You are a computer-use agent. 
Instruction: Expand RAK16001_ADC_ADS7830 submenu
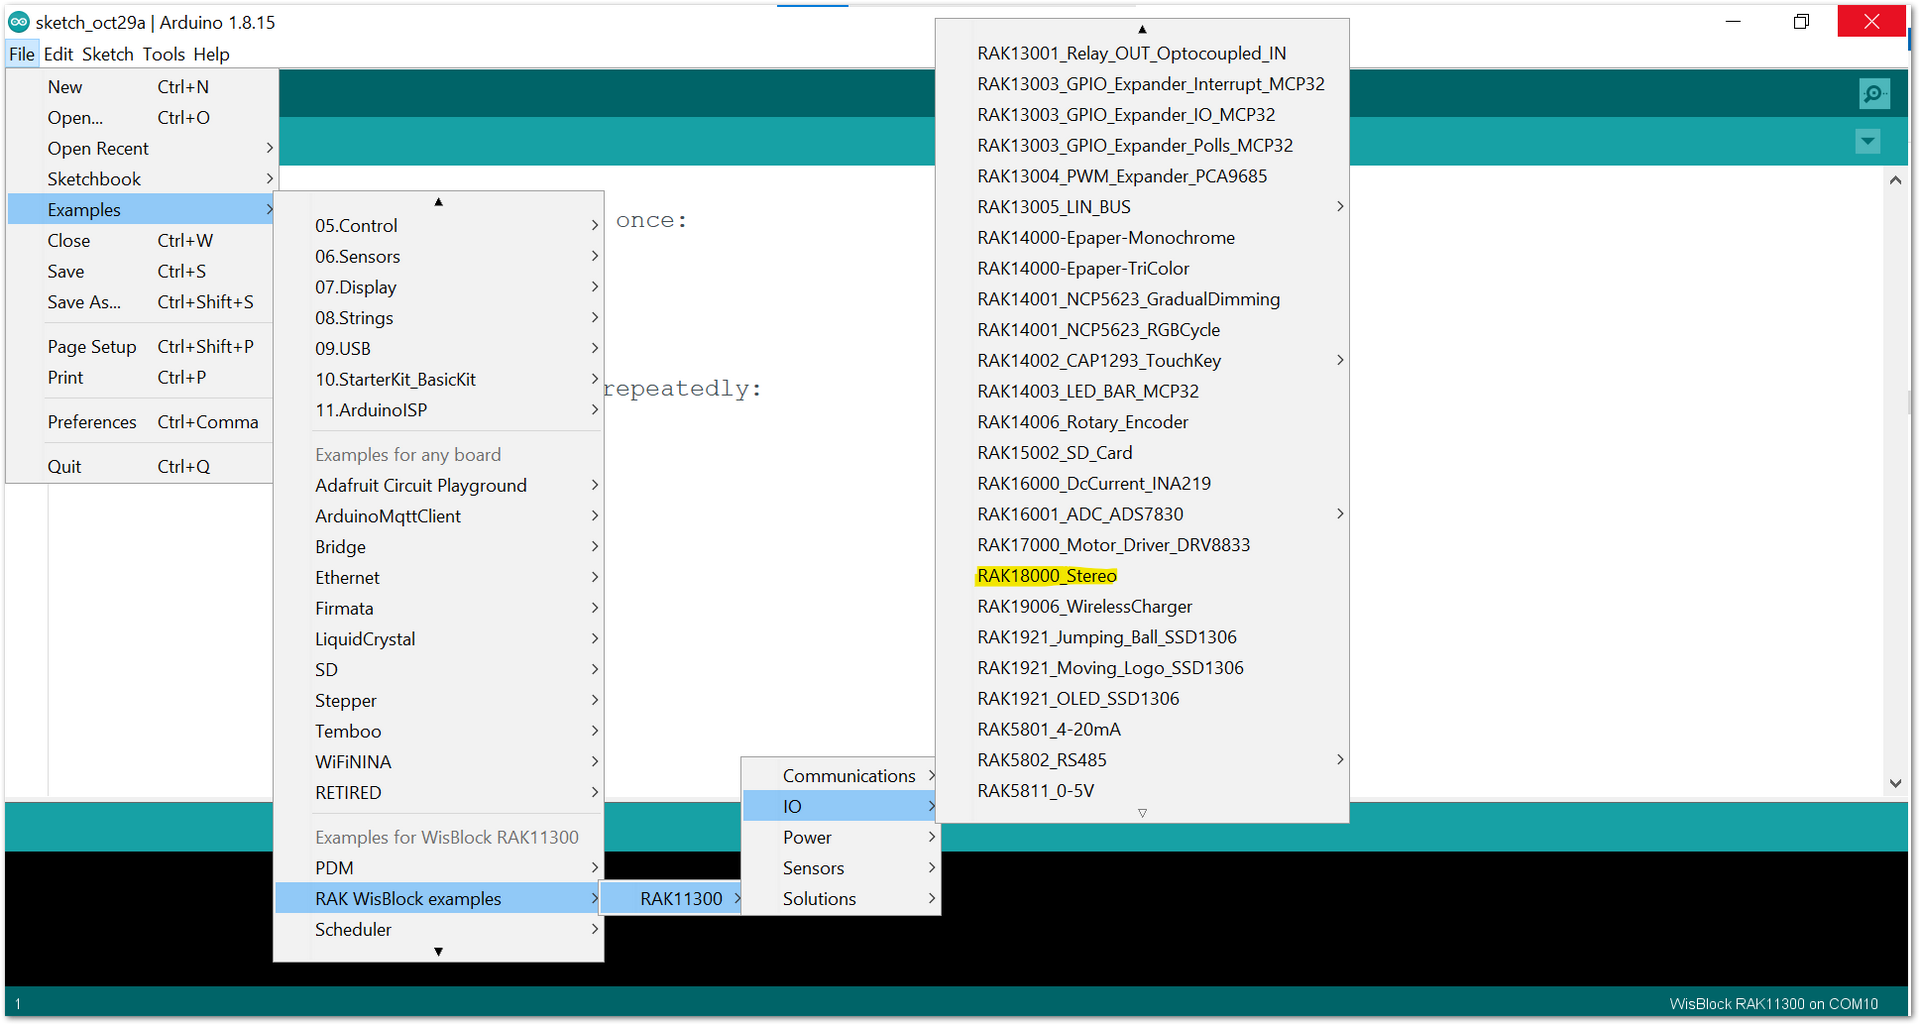pyautogui.click(x=1142, y=514)
